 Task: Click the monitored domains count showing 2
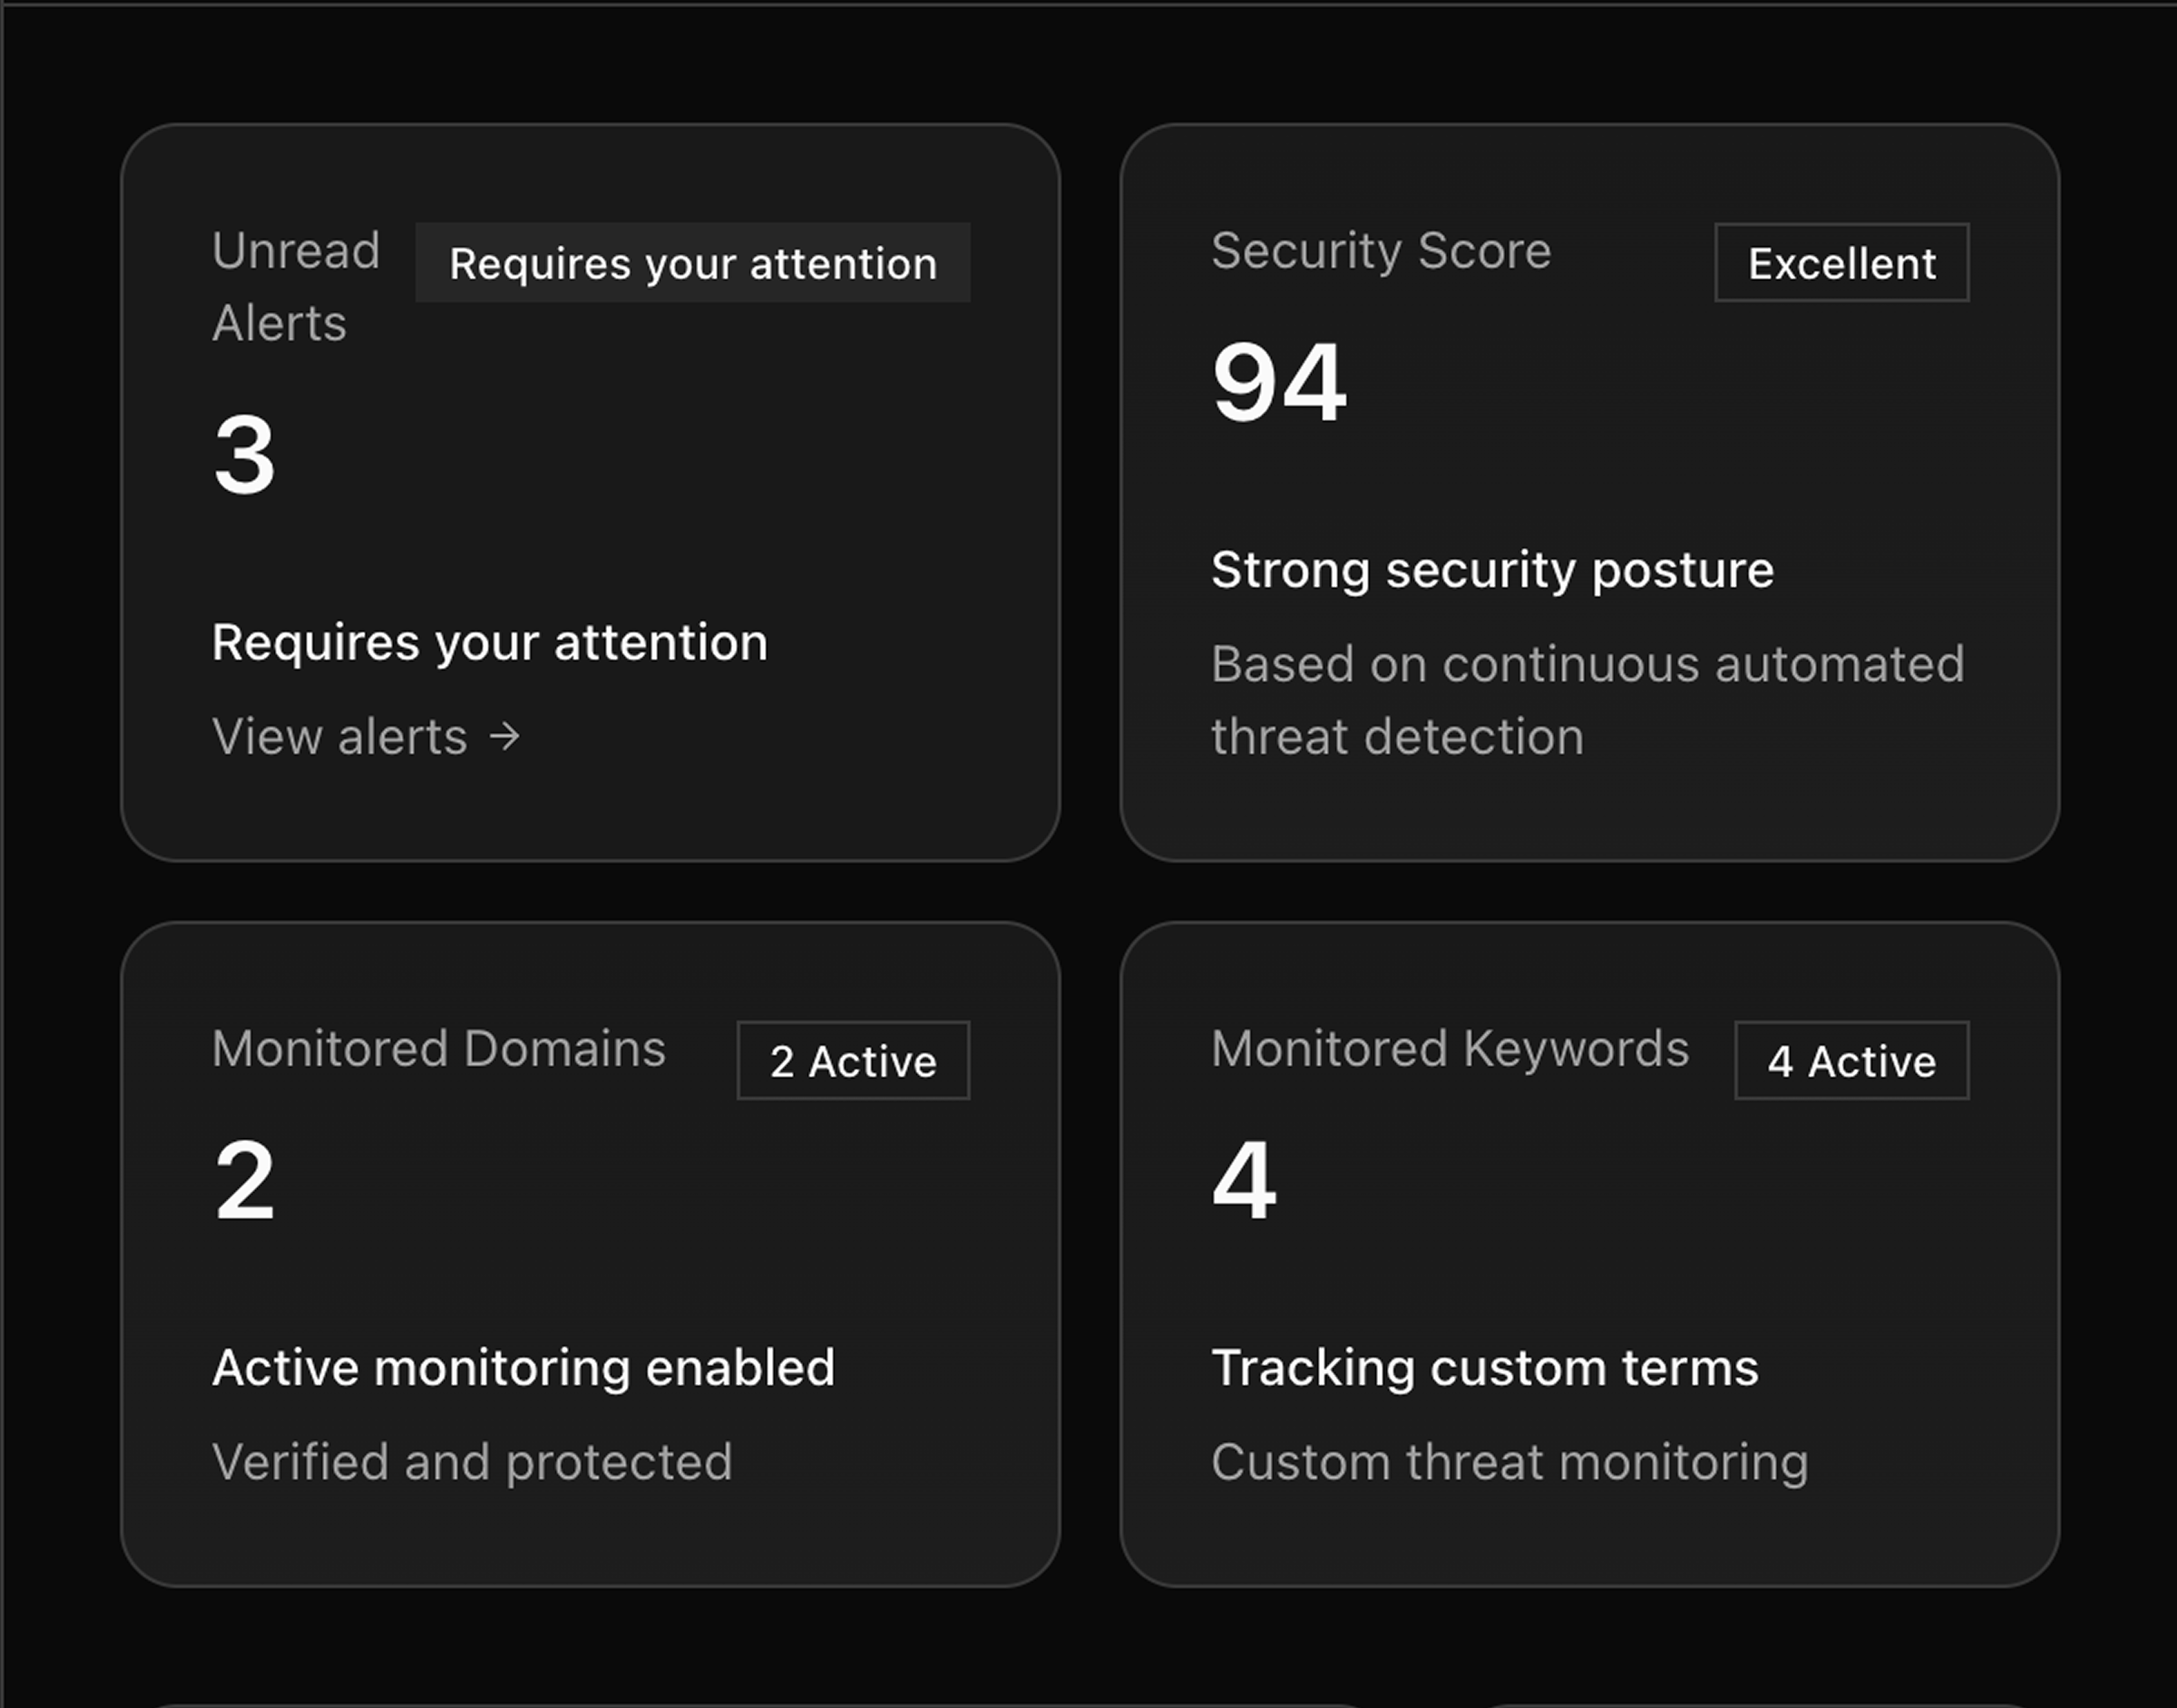click(243, 1179)
